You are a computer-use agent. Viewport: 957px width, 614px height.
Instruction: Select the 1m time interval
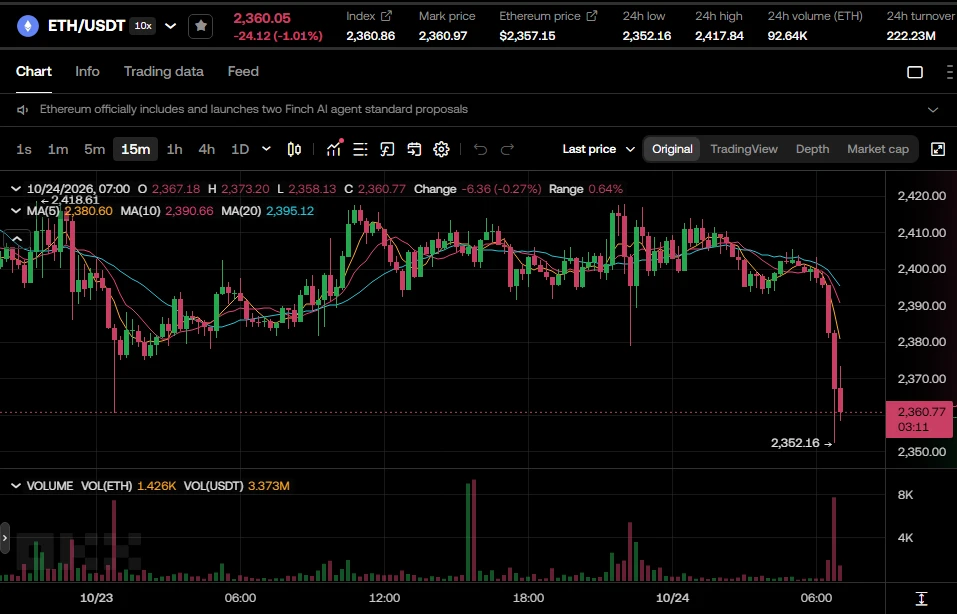point(58,149)
